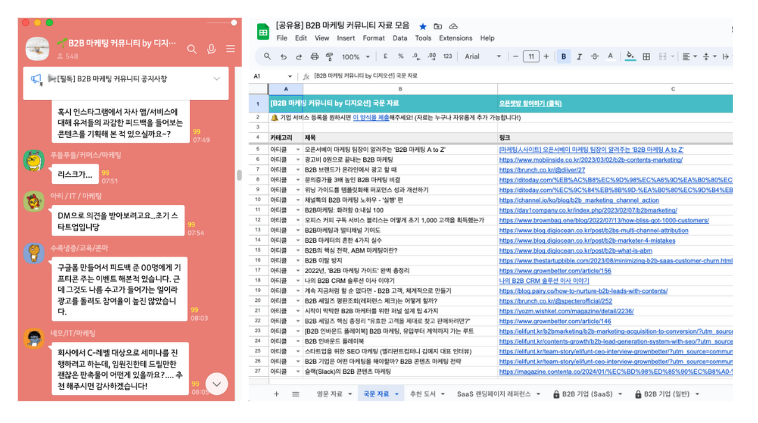The height and width of the screenshot is (423, 758).
Task: Open voice talk microphone in chat header
Action: click(211, 49)
